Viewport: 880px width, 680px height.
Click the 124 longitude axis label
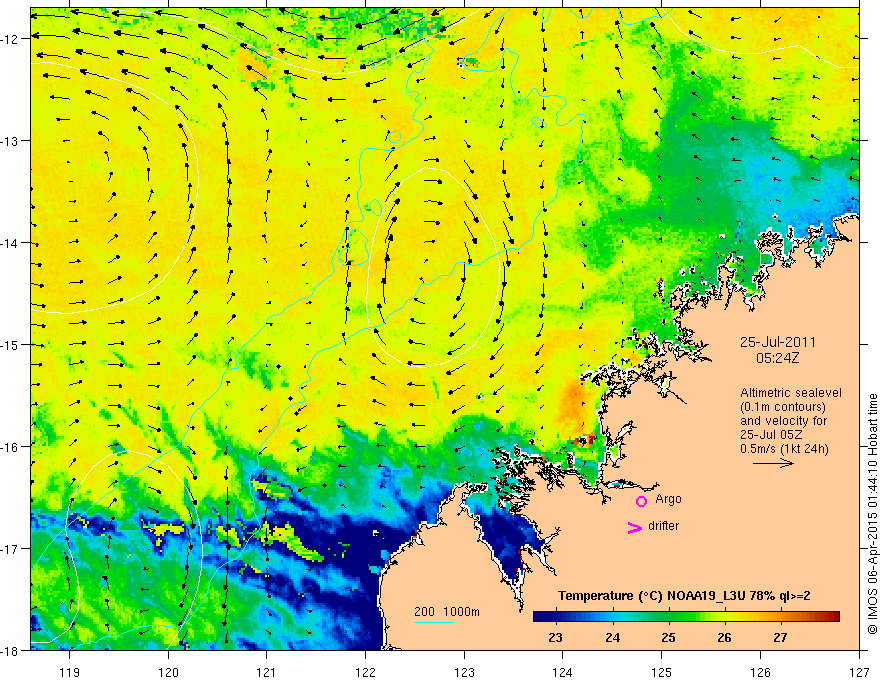(x=563, y=672)
